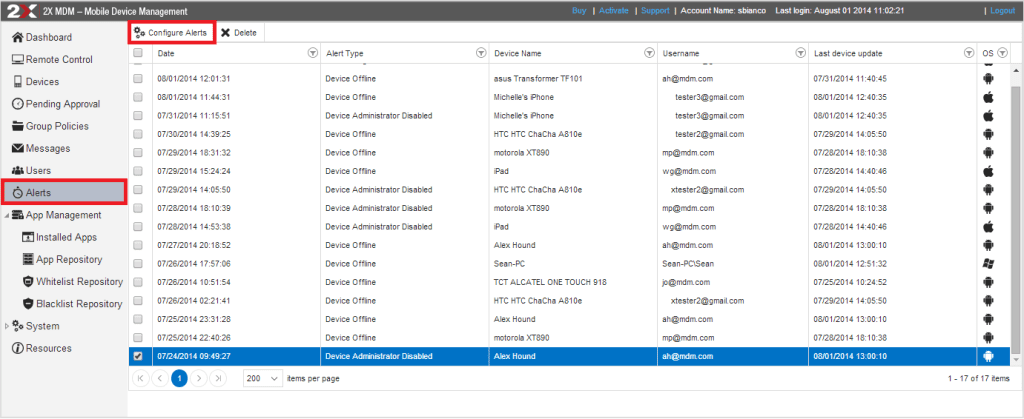The image size is (1024, 419).
Task: Check the 07/27/2014 20:18:52 alert row
Action: [138, 245]
